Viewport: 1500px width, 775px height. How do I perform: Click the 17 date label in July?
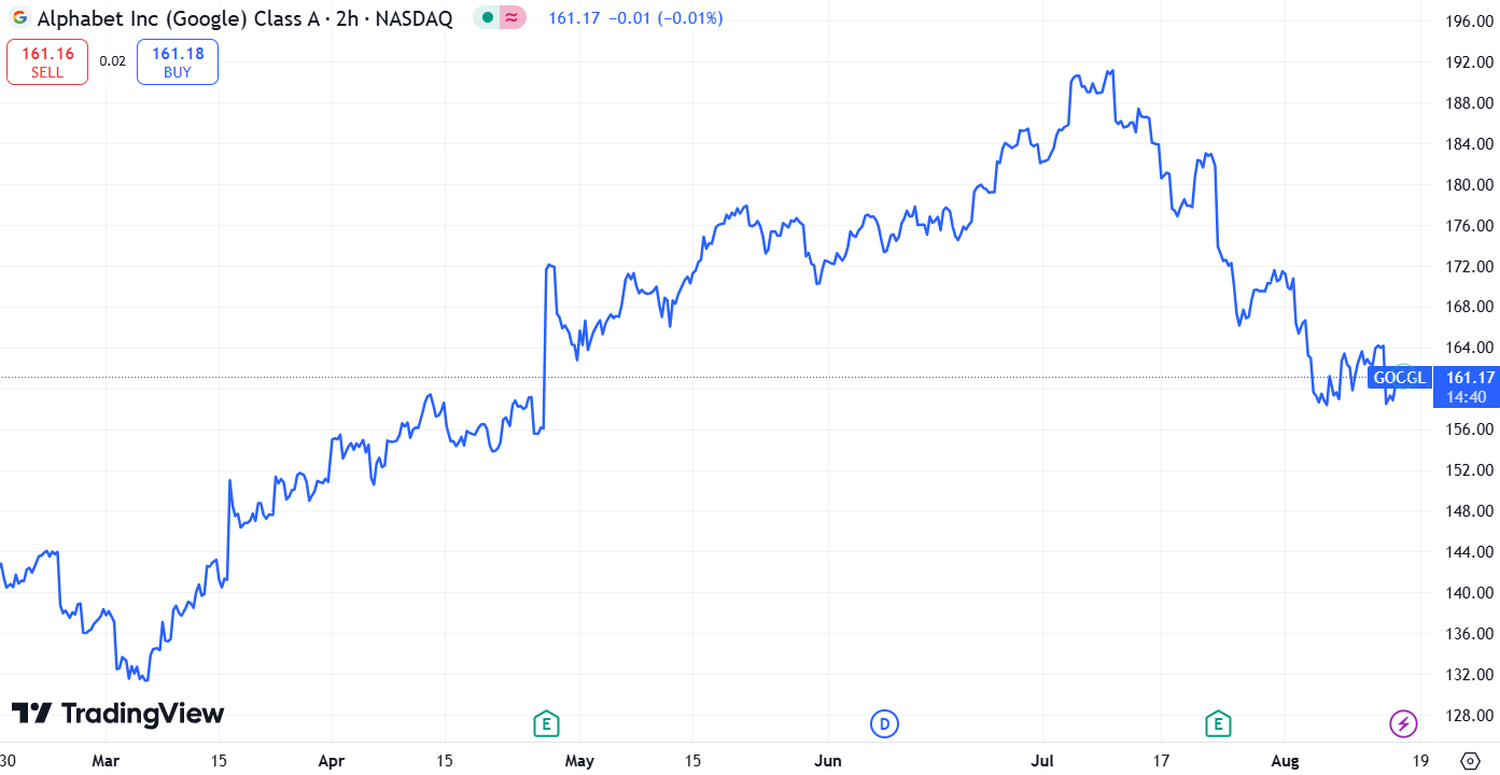pos(1161,761)
